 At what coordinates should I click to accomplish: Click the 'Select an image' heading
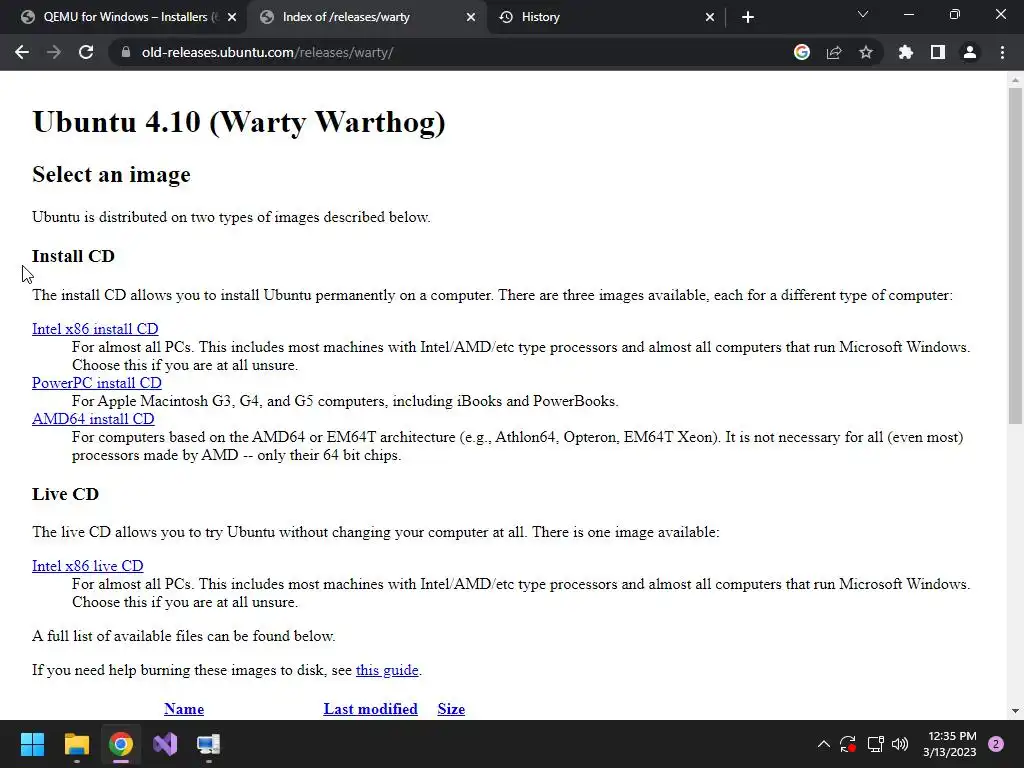tap(111, 174)
